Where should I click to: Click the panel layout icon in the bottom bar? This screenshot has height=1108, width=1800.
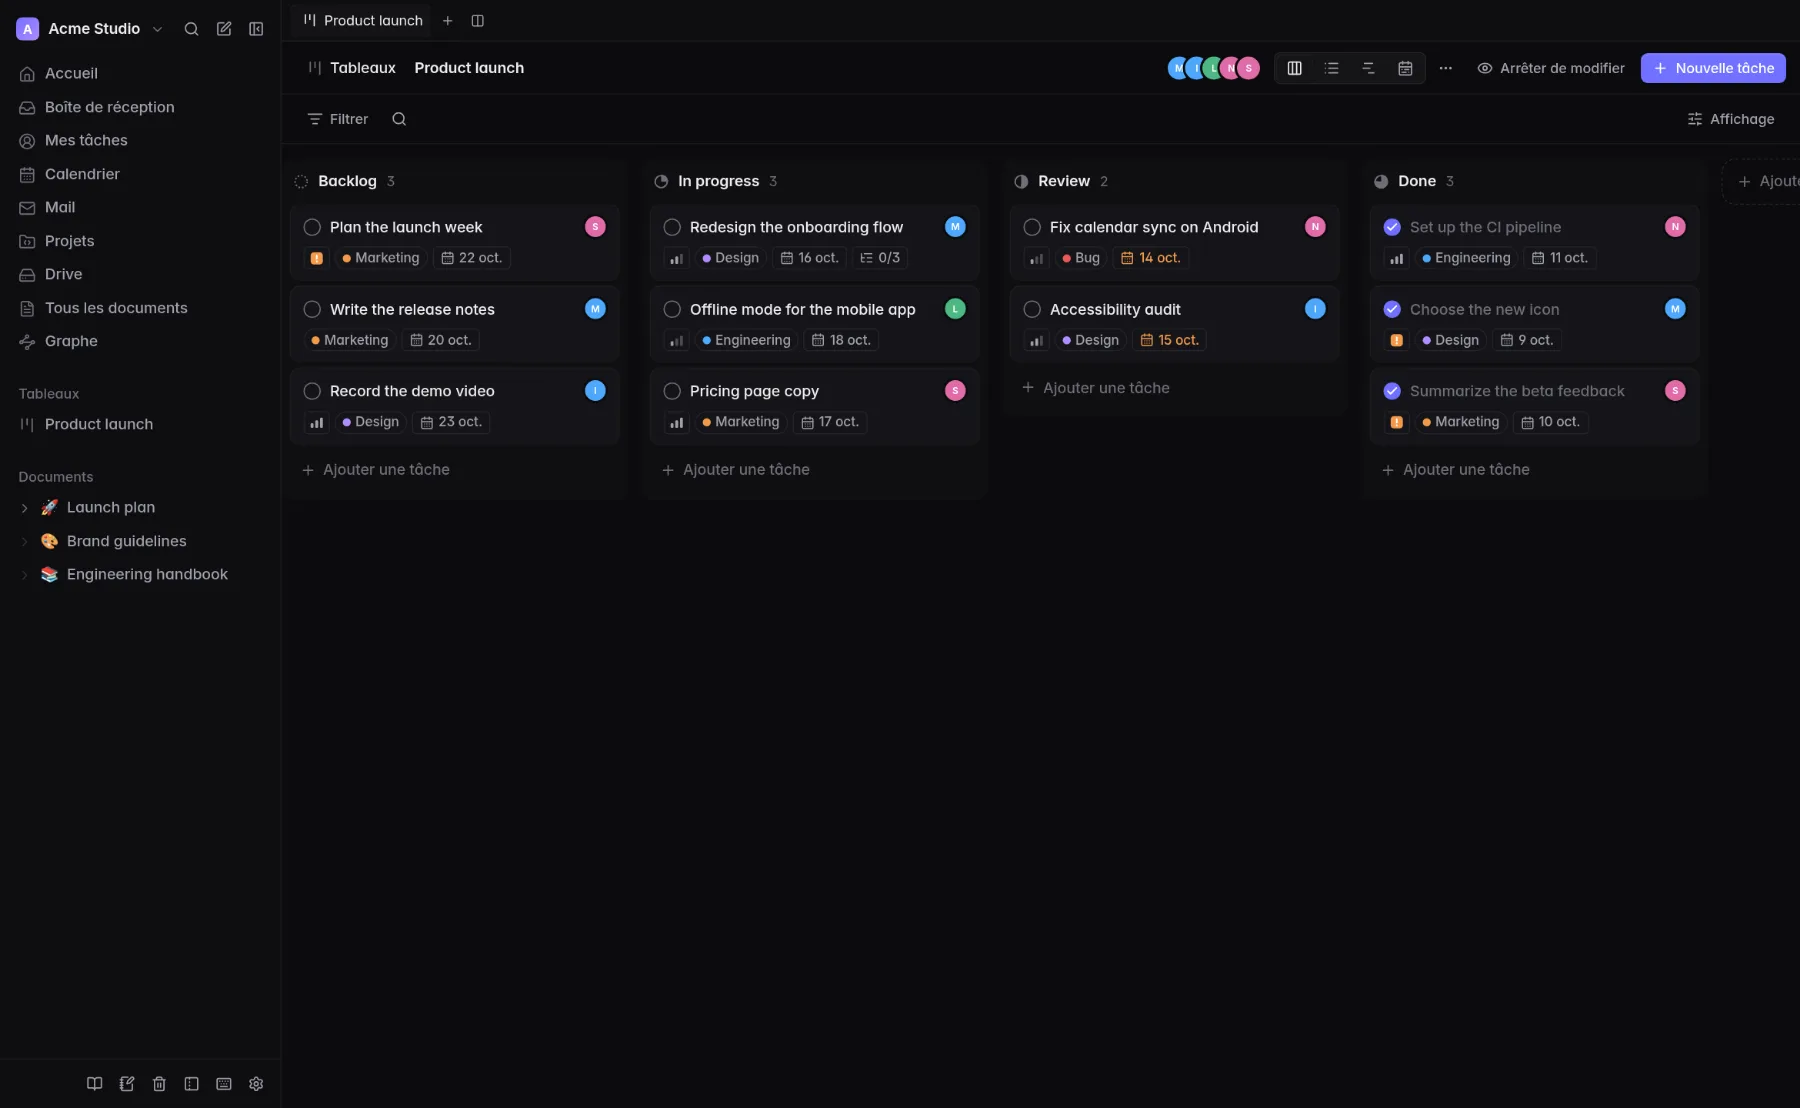(191, 1084)
